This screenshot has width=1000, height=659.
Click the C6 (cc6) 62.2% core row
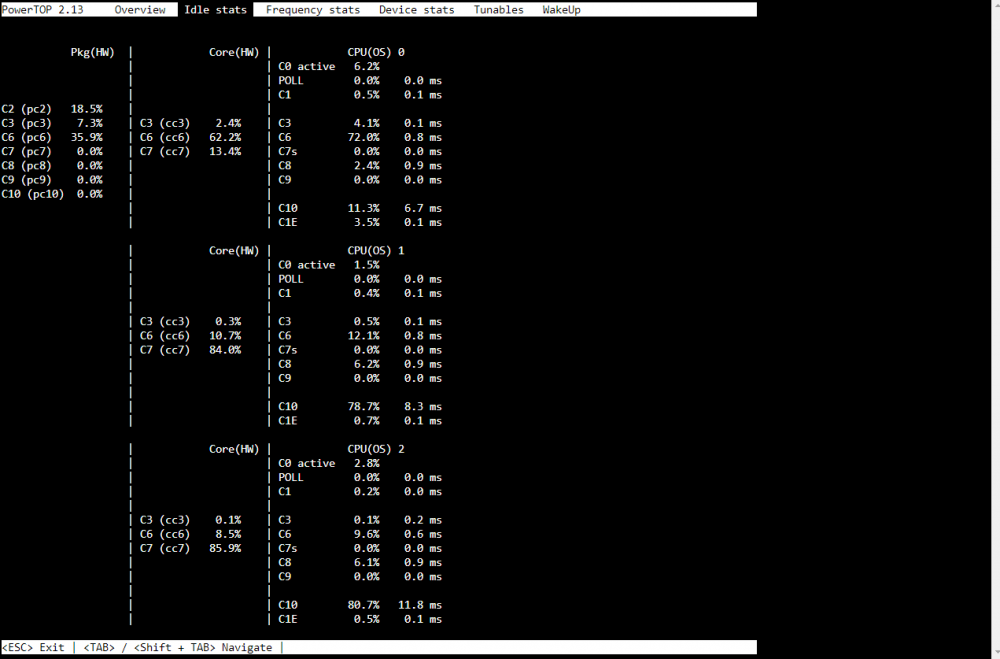(x=190, y=137)
